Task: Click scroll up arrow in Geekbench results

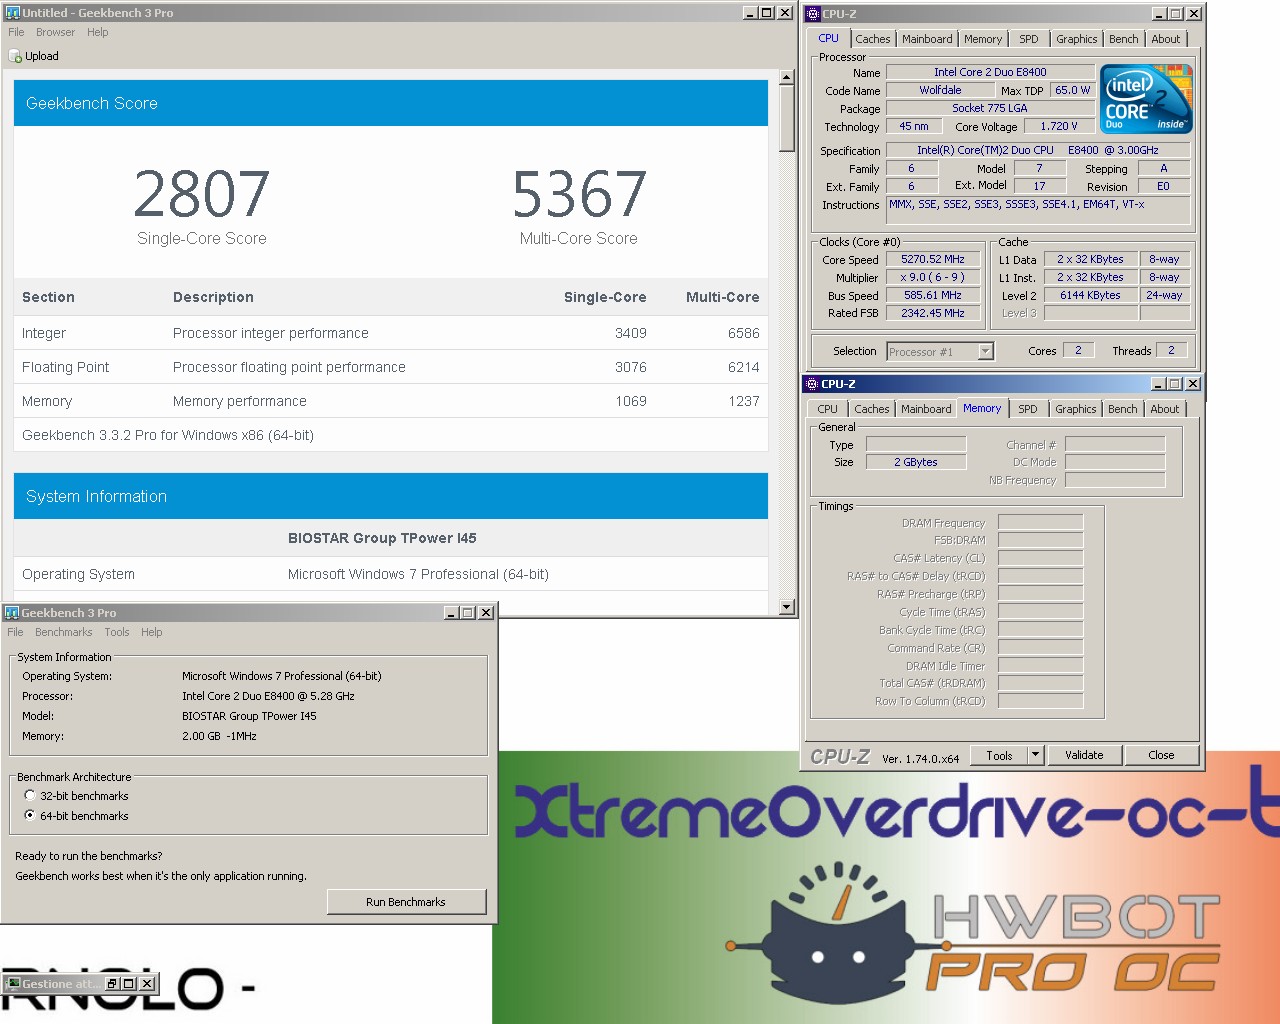Action: click(x=787, y=77)
